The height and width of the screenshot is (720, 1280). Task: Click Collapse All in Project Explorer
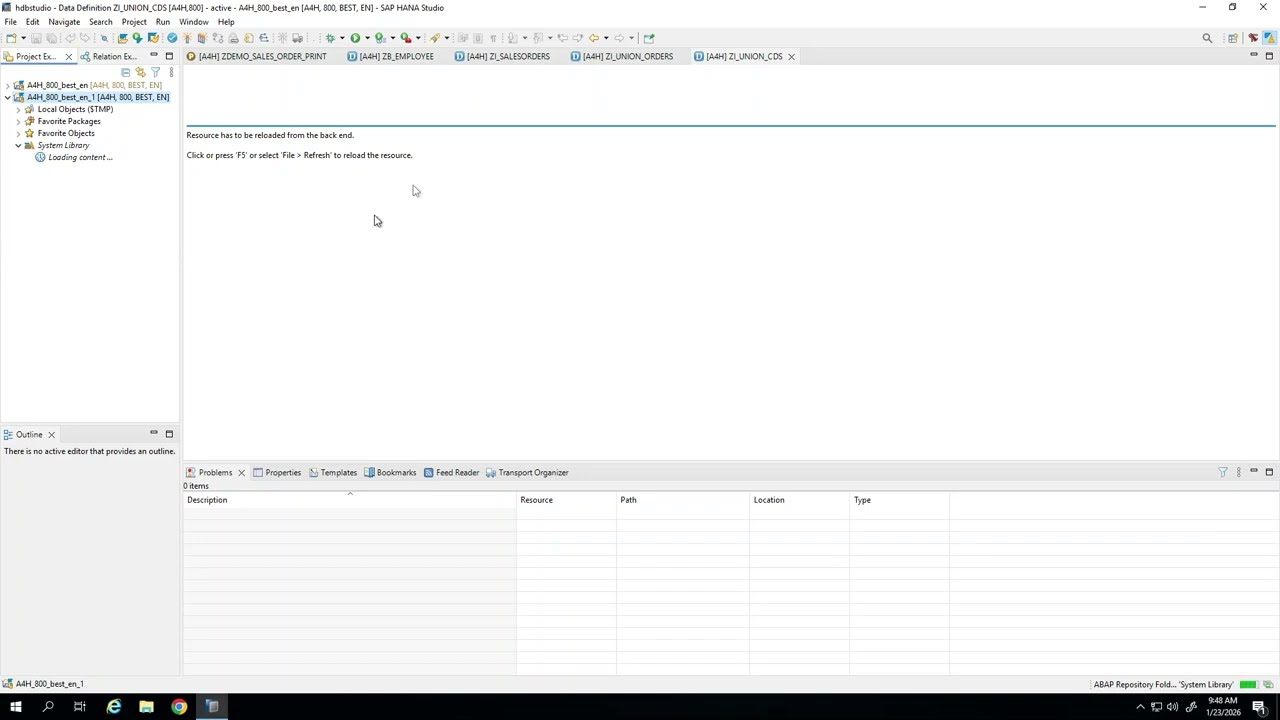(125, 72)
